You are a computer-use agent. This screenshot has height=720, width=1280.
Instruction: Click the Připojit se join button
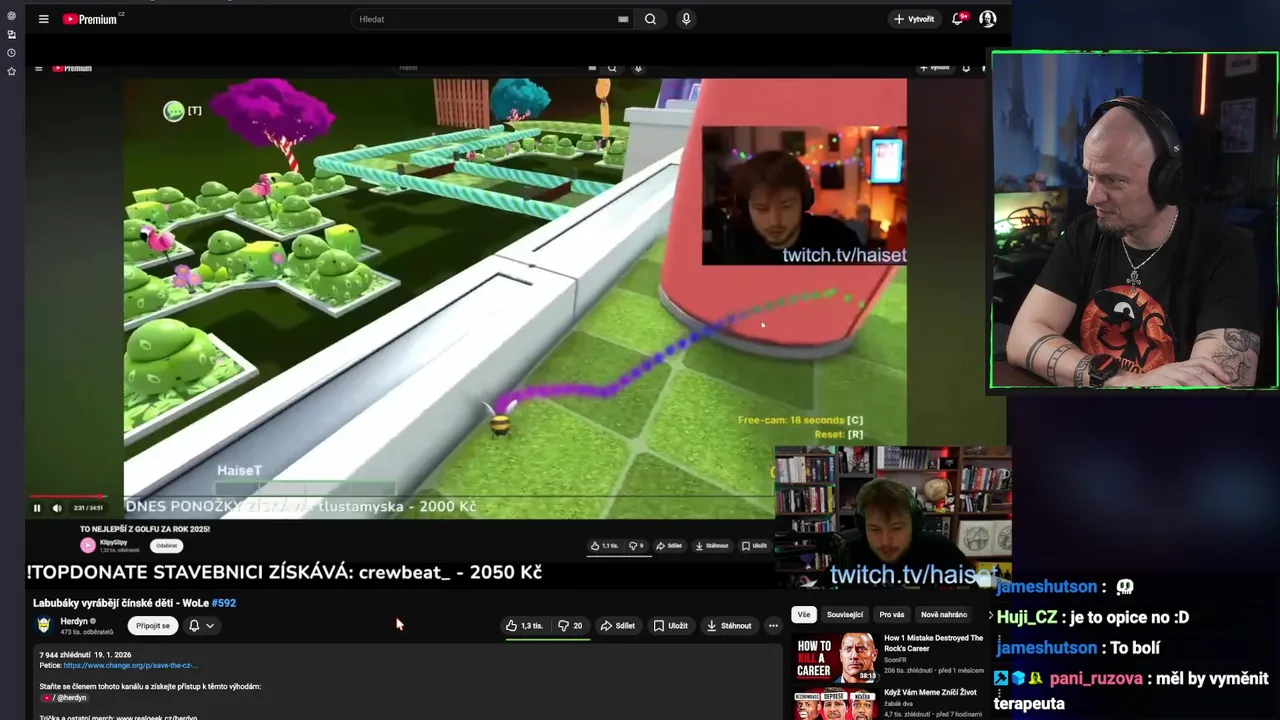click(x=153, y=626)
